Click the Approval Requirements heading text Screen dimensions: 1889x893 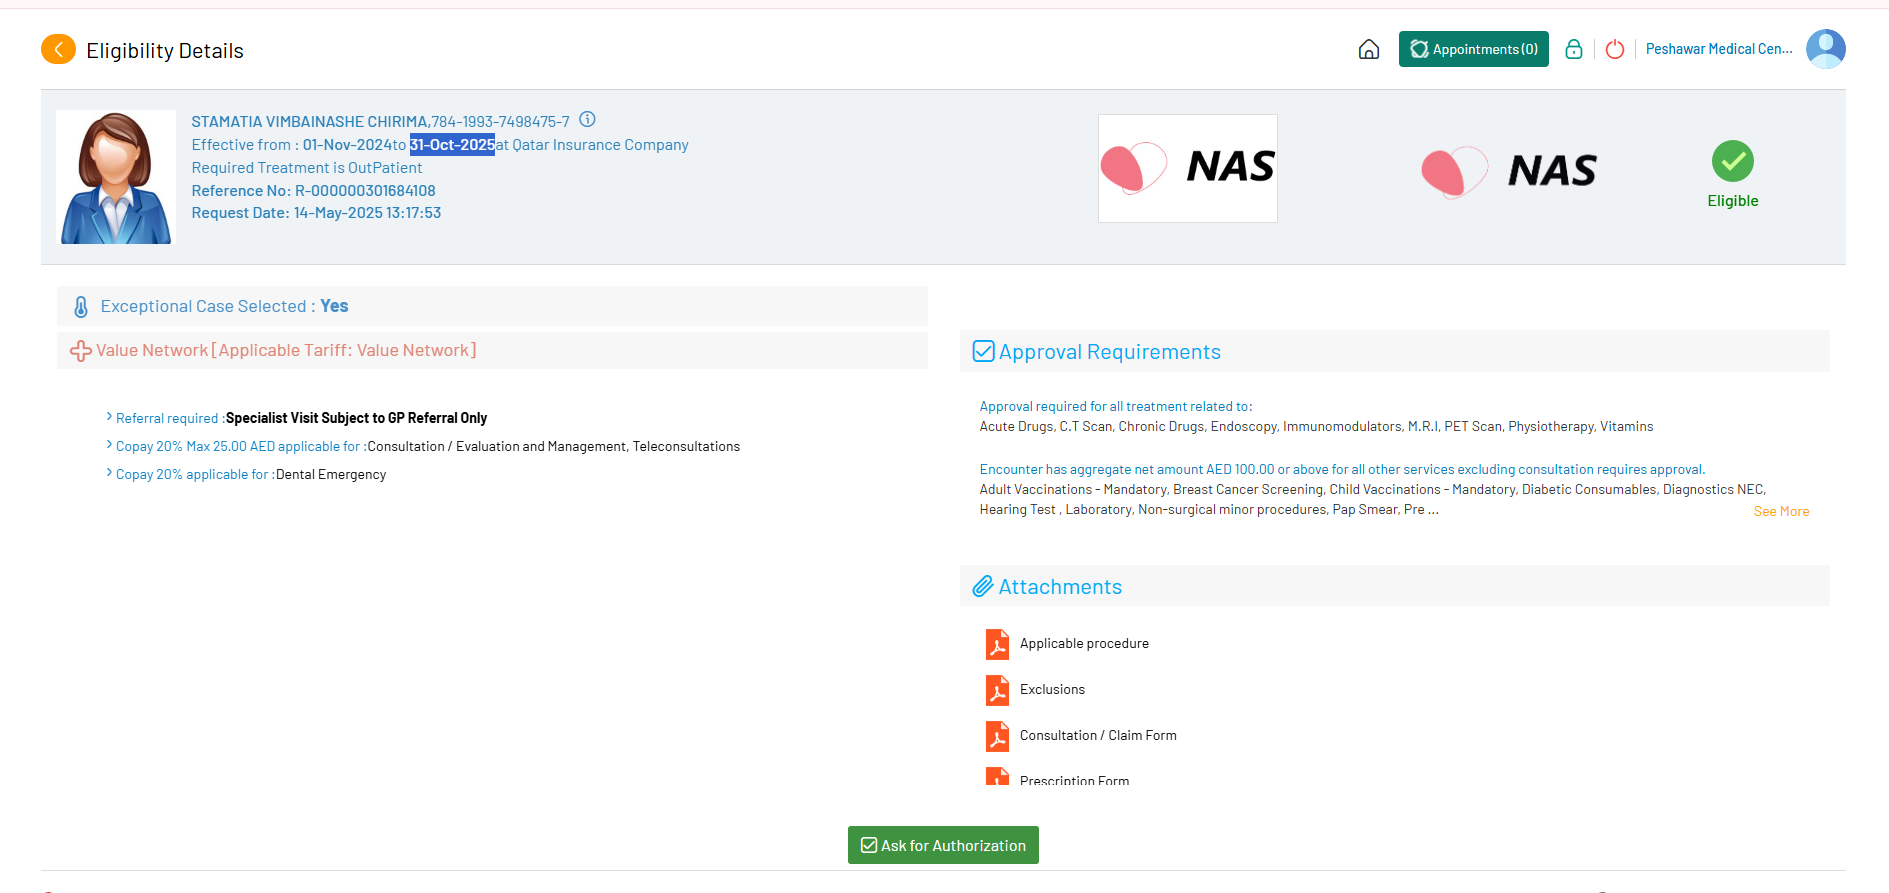click(x=1110, y=352)
